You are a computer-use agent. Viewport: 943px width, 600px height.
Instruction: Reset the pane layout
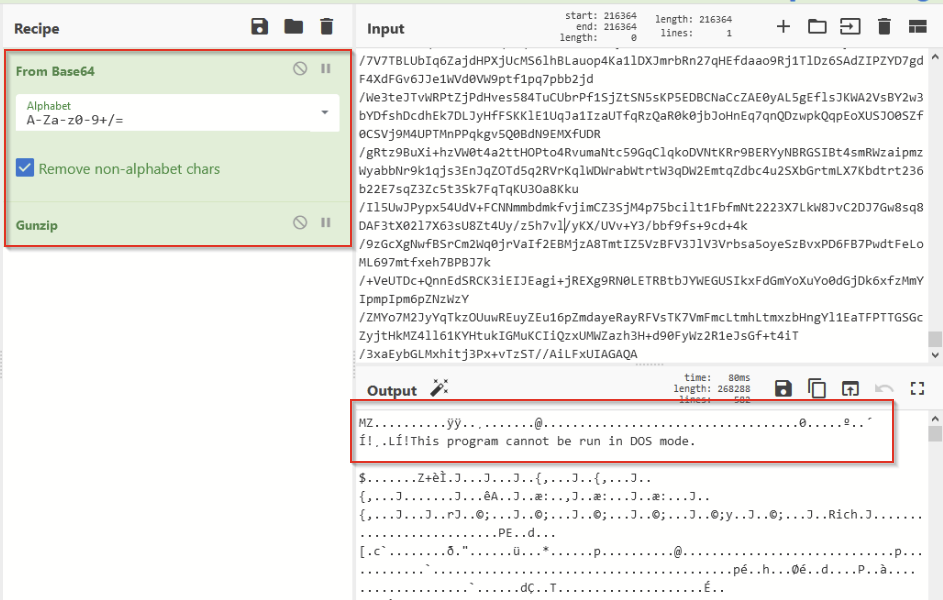pyautogui.click(x=917, y=26)
